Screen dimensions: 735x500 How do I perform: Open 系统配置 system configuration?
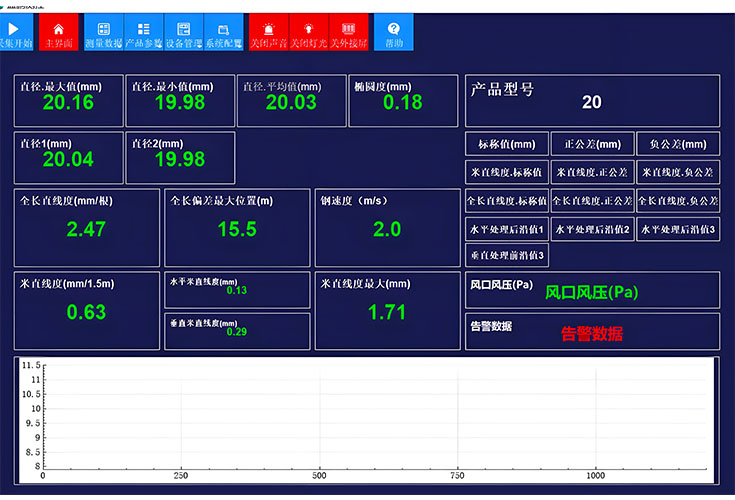tap(223, 32)
